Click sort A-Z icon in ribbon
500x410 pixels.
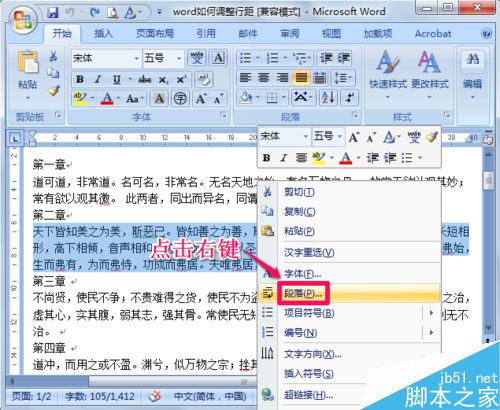[x=328, y=98]
